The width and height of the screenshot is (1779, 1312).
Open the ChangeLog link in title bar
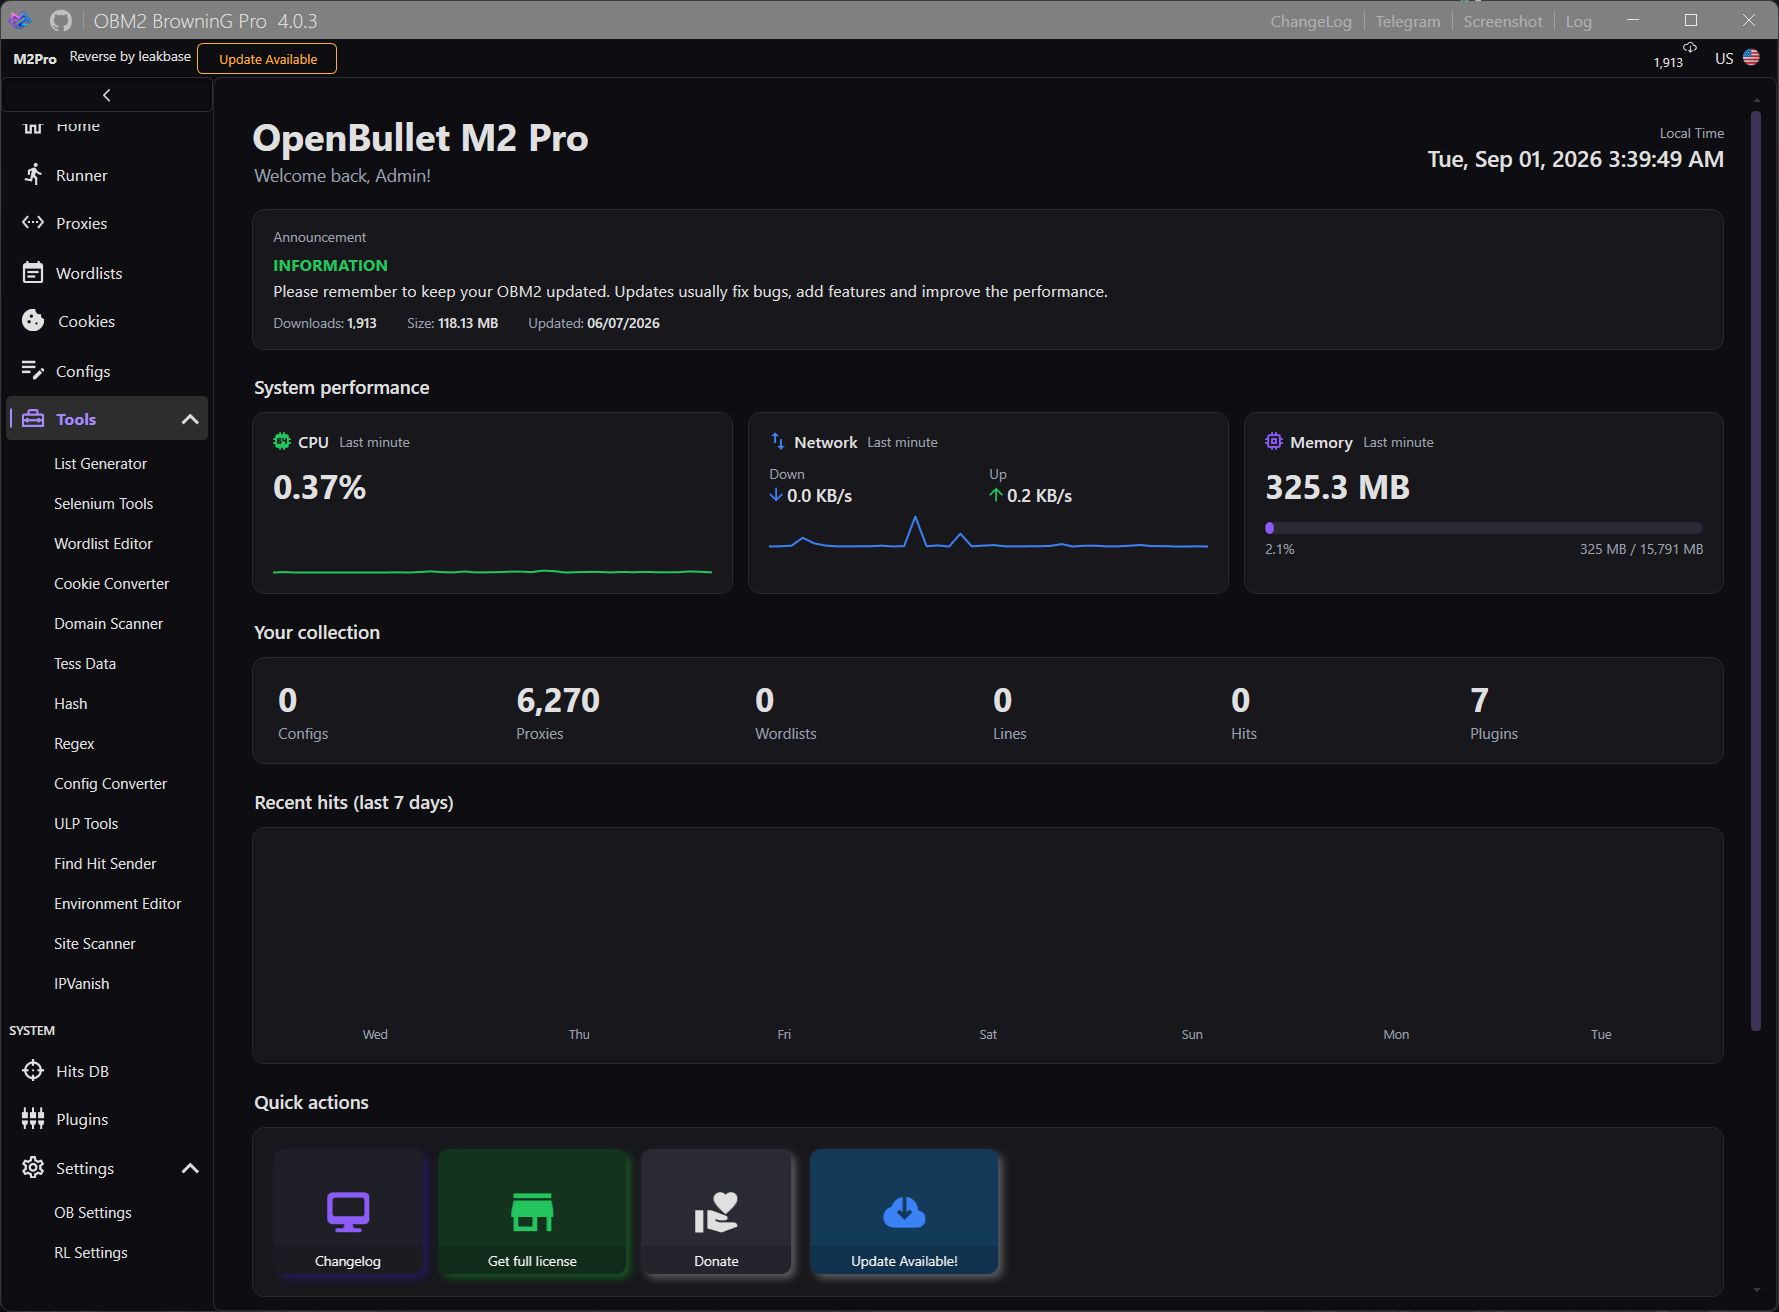pos(1311,21)
